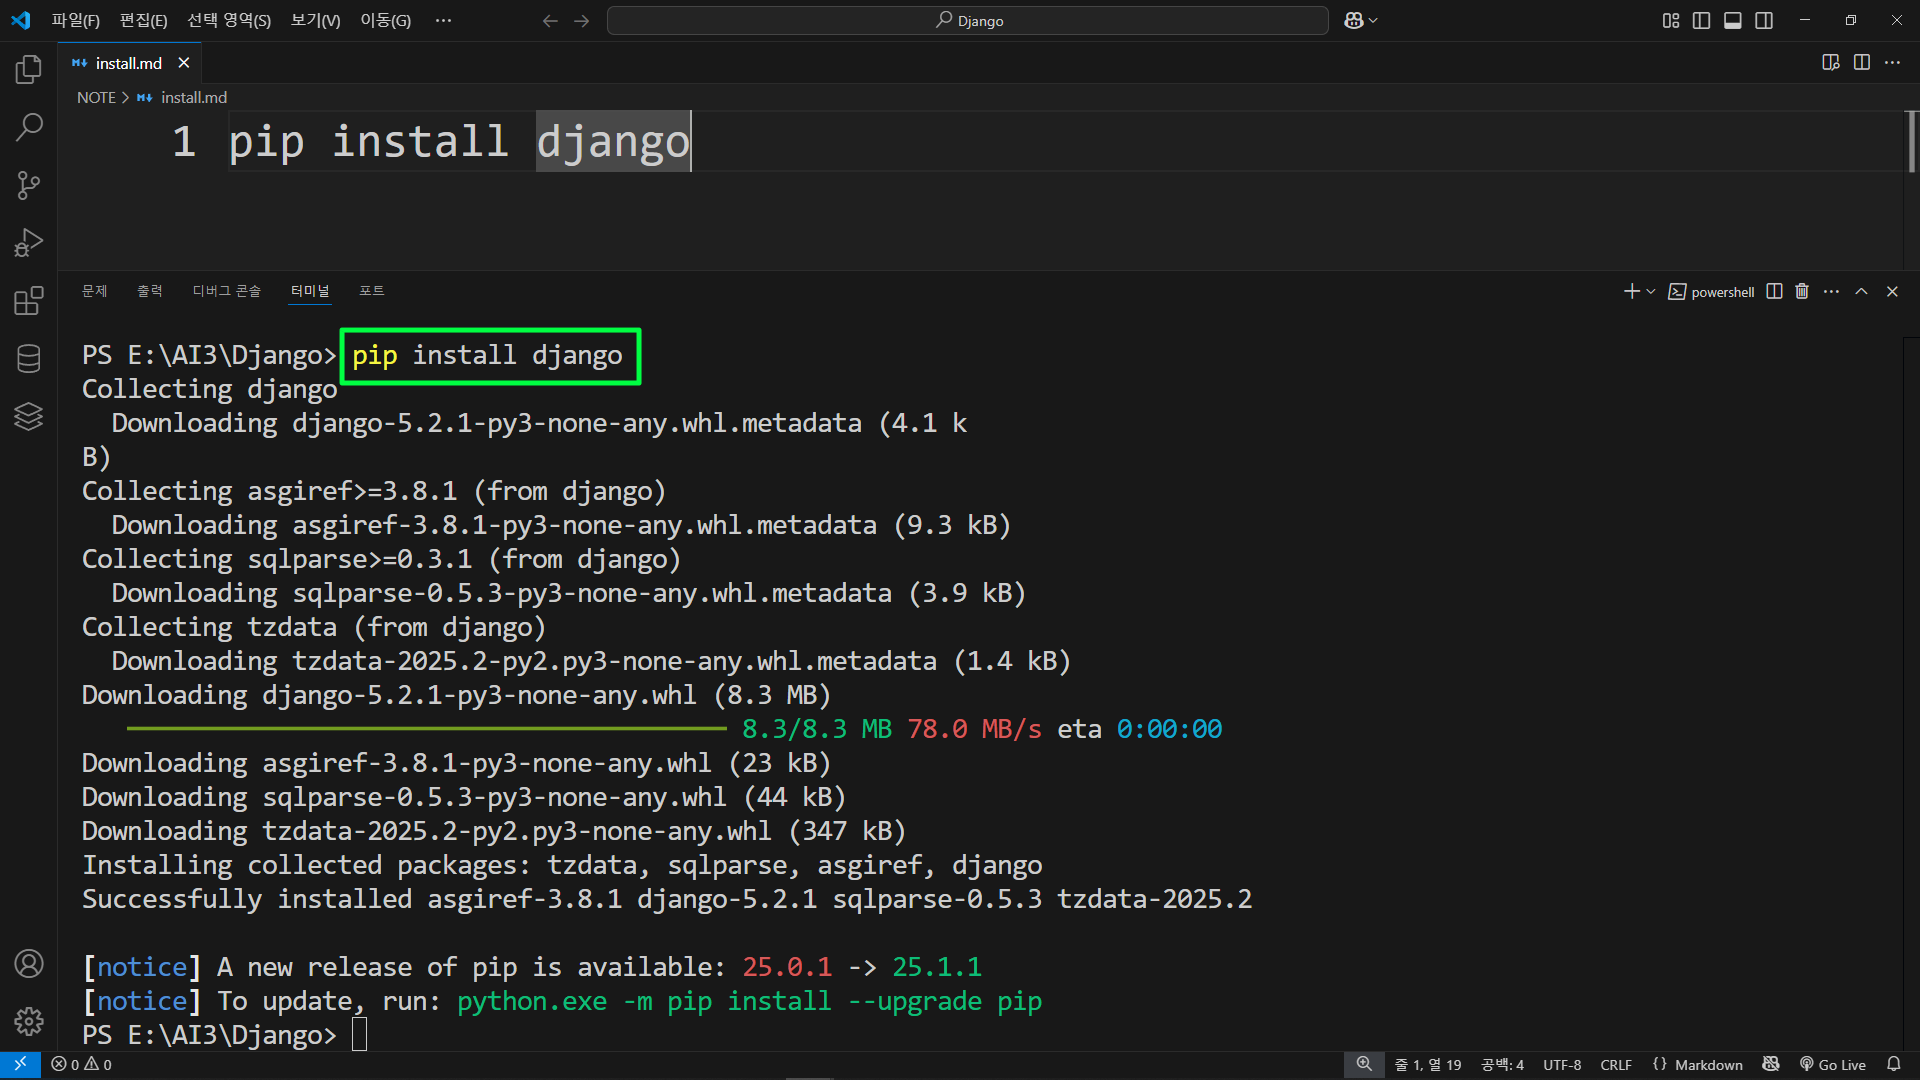Click the Django command center search
Screen dimensions: 1920x1080
click(967, 21)
